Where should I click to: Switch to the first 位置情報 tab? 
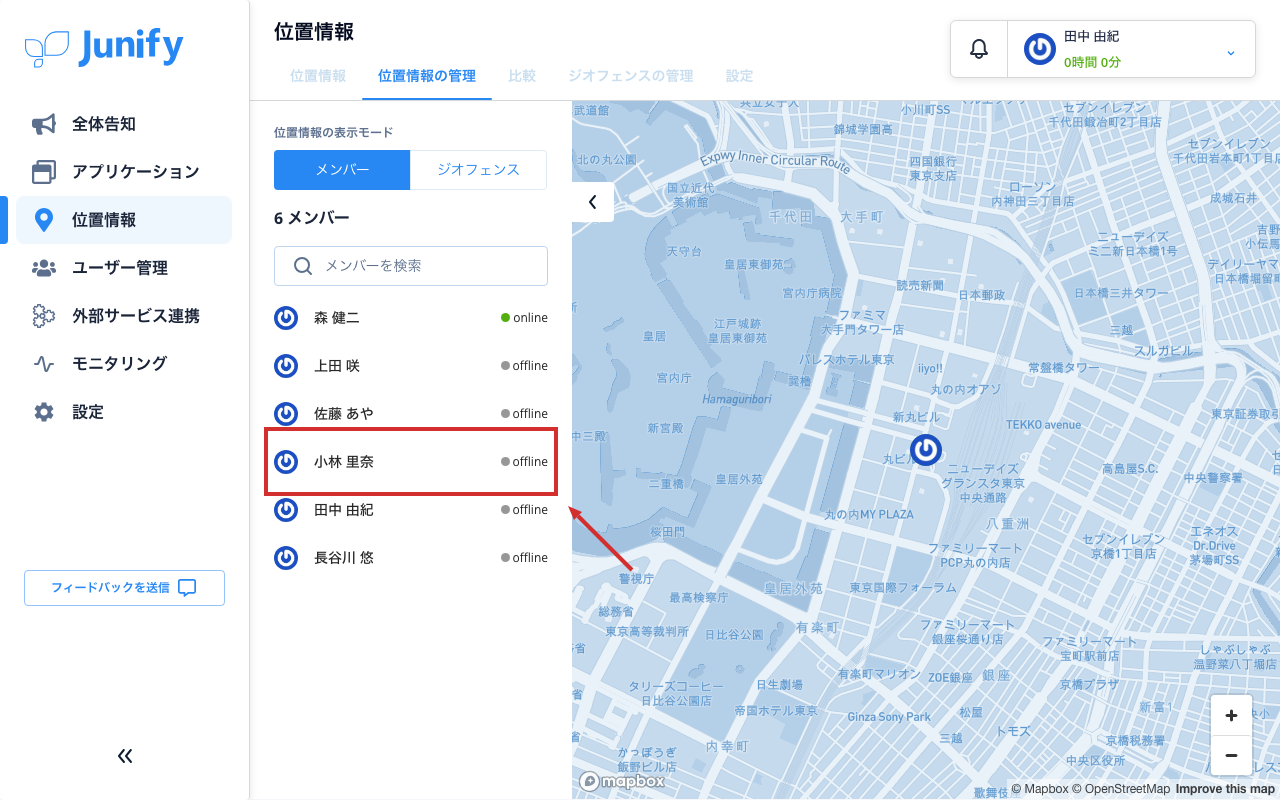(318, 76)
